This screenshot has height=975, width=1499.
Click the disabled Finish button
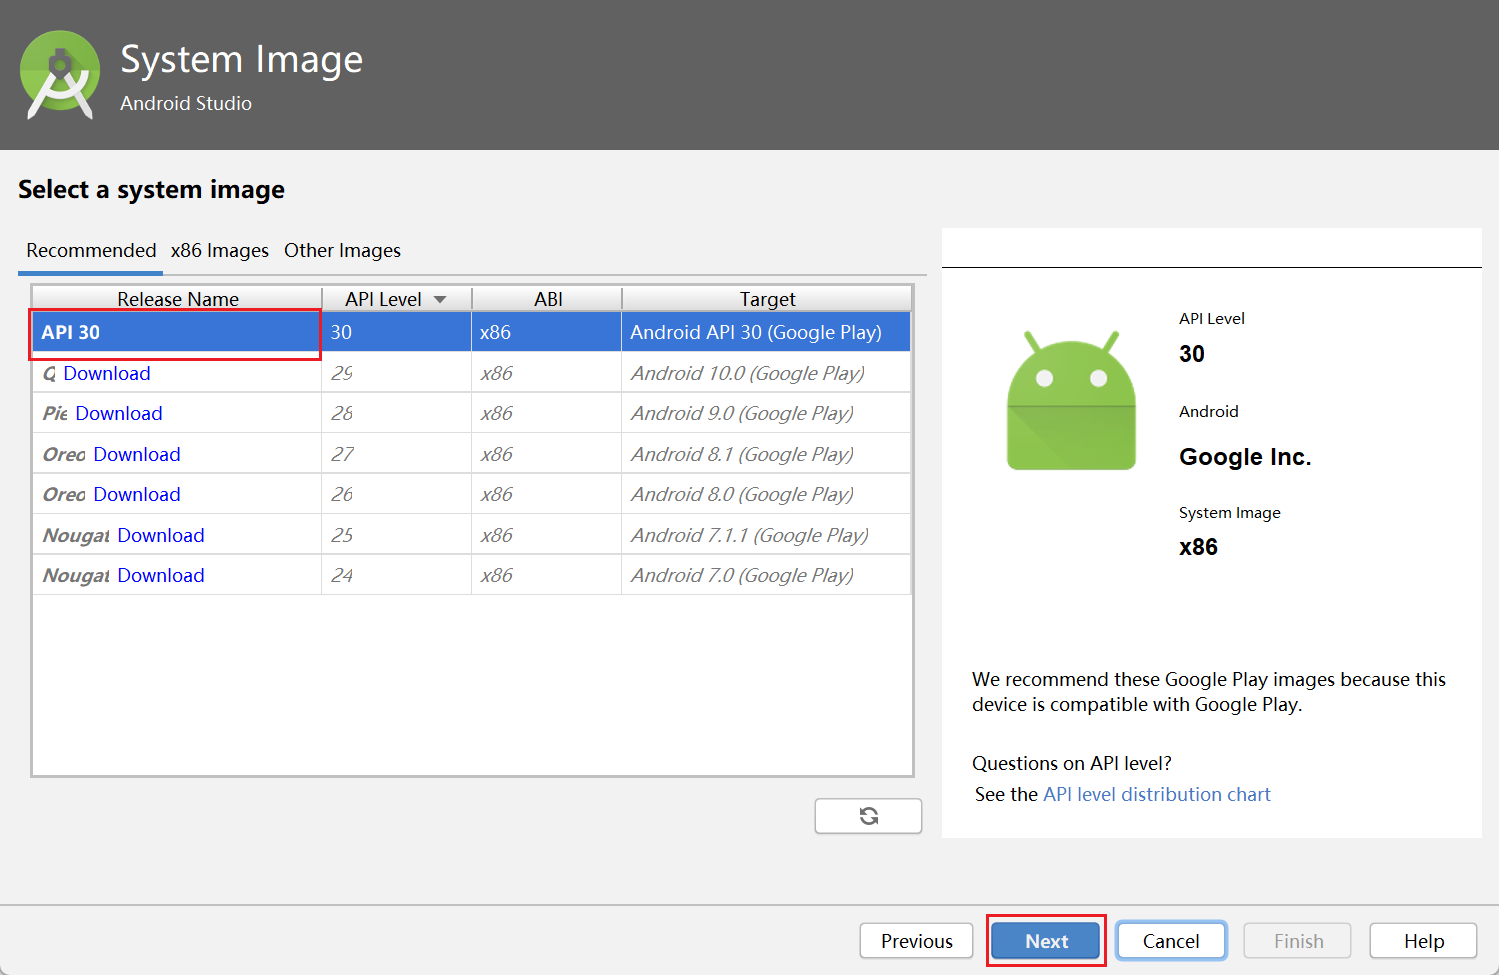tap(1298, 941)
